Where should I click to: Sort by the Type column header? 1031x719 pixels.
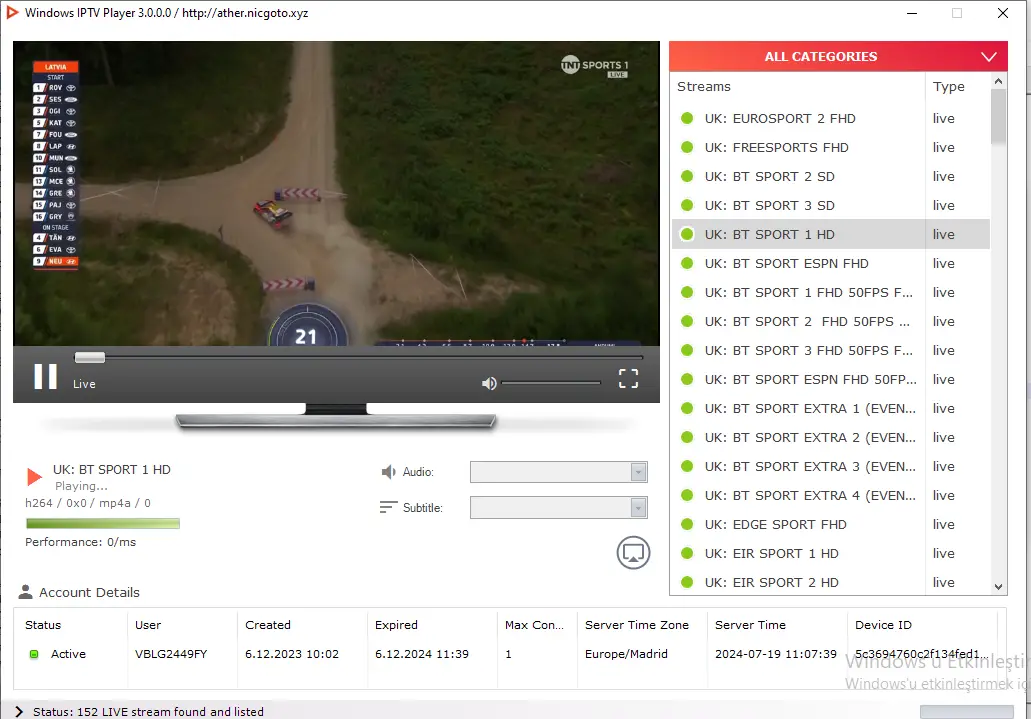point(957,87)
